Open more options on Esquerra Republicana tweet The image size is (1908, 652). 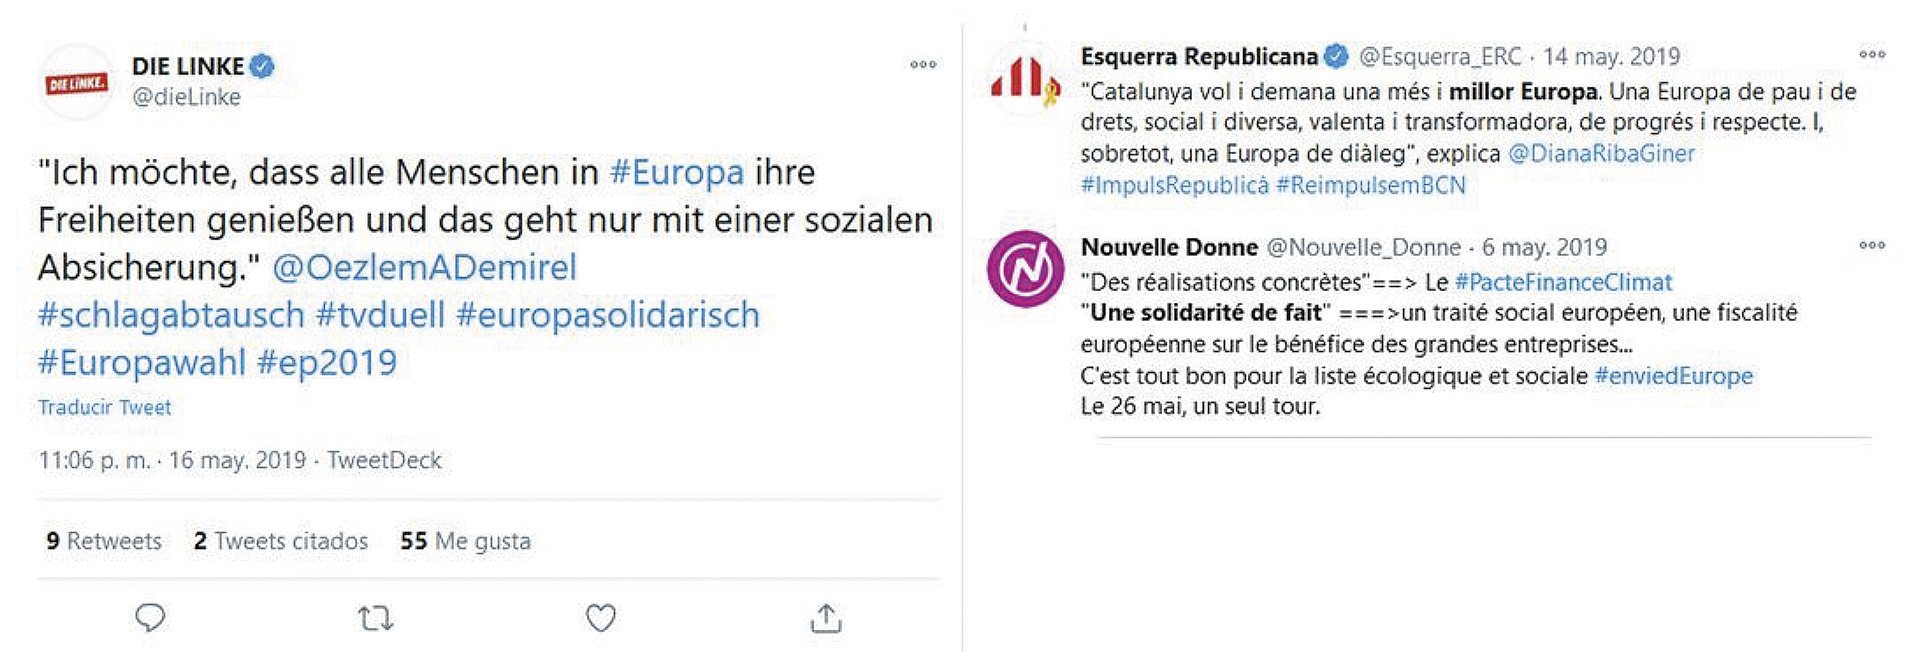coord(1872,55)
